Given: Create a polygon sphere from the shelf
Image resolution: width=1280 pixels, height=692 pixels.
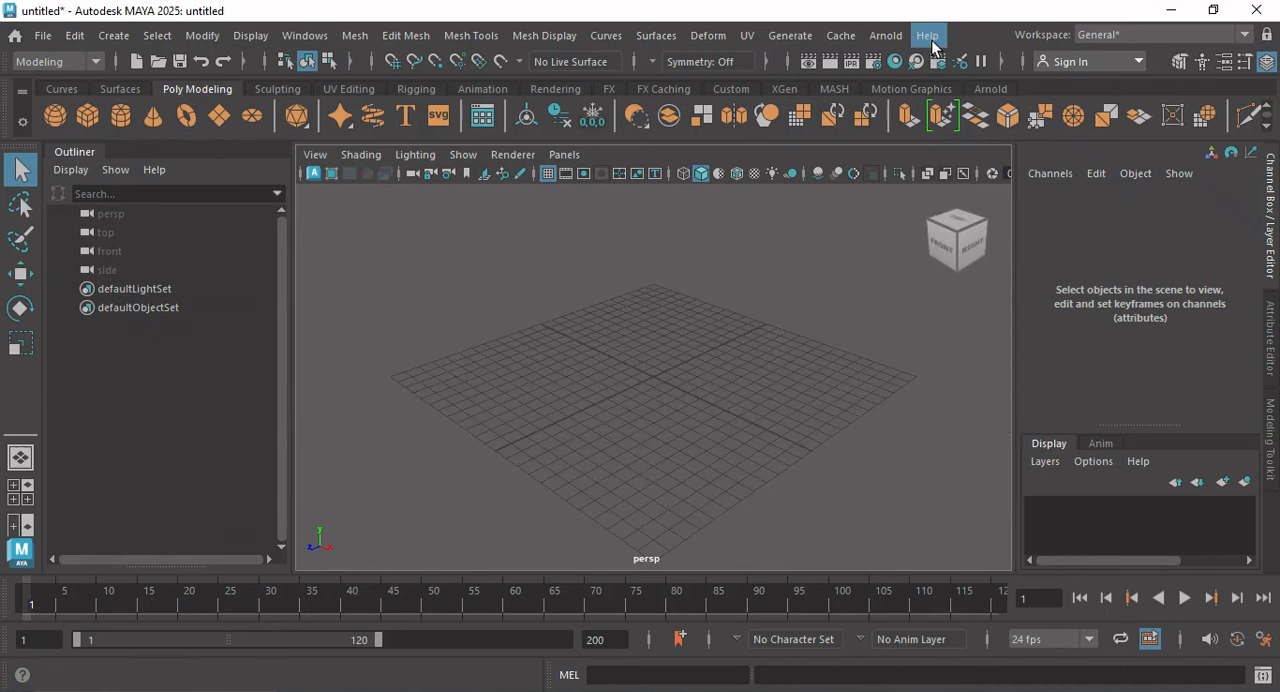Looking at the screenshot, I should click(55, 115).
